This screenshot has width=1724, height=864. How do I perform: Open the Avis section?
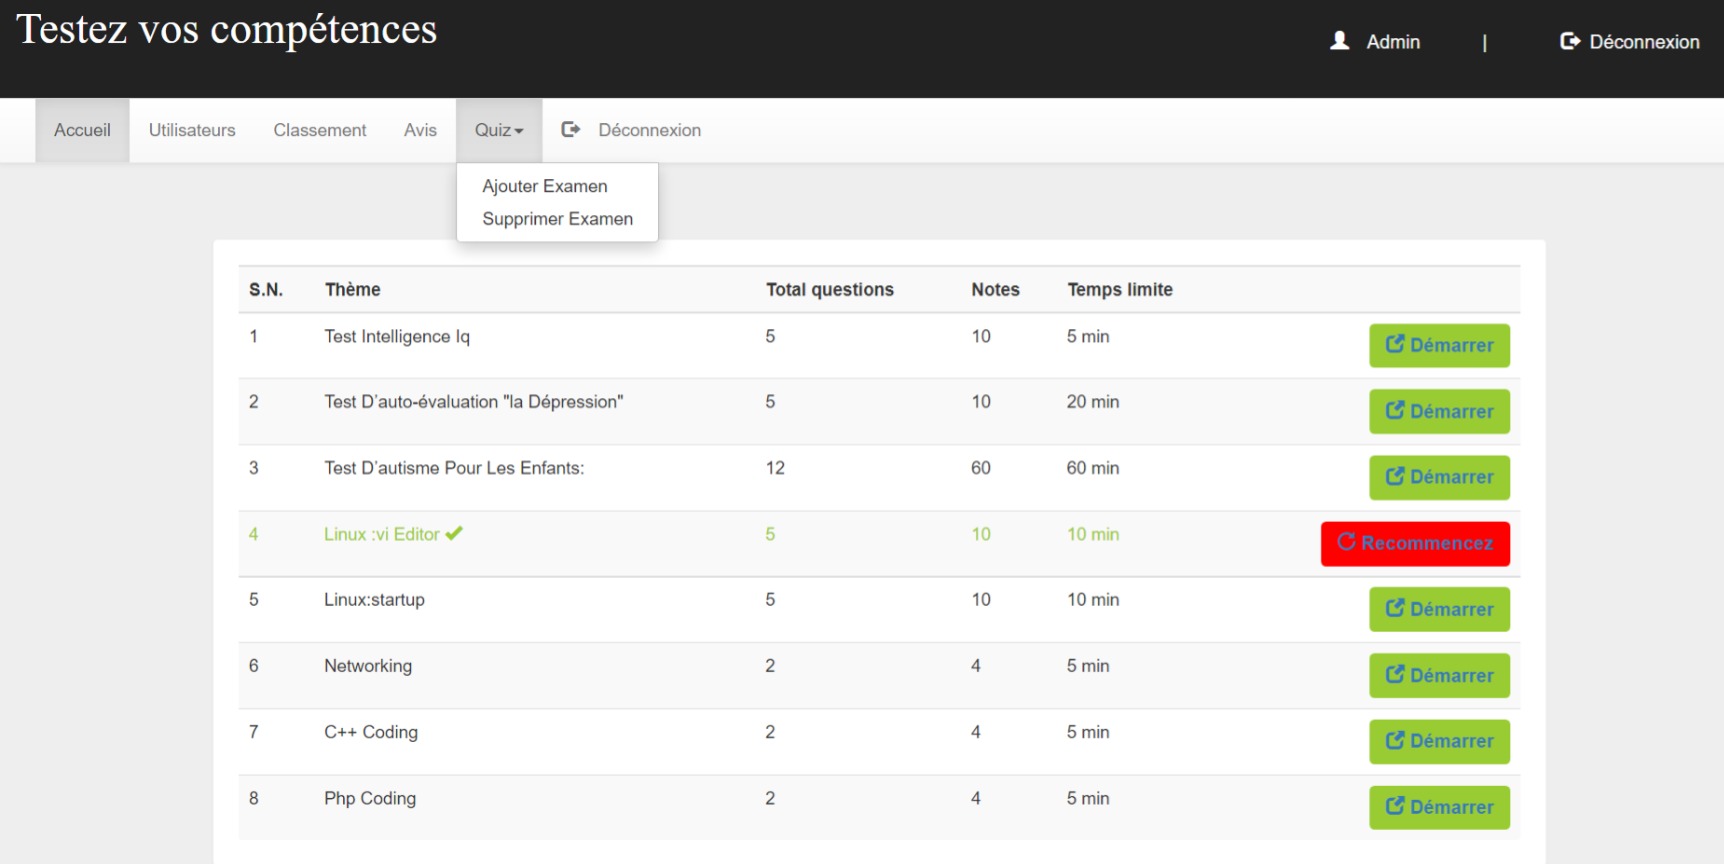(x=420, y=130)
